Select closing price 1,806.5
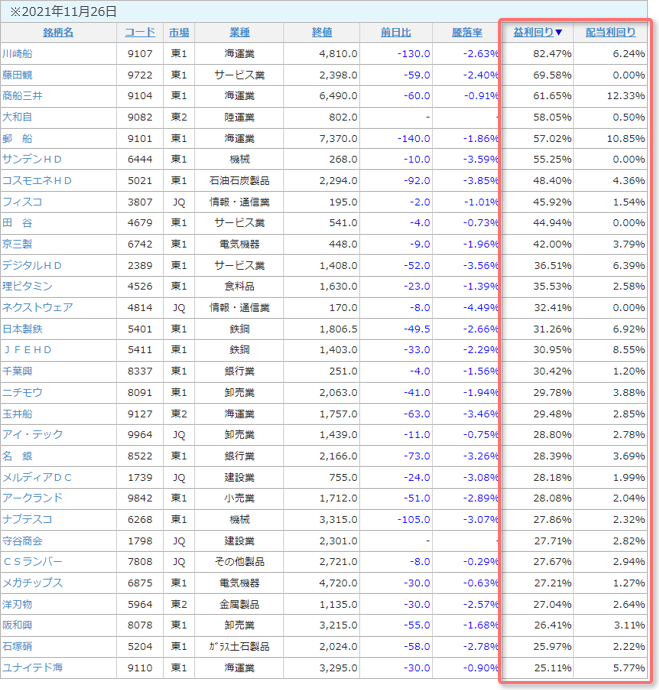This screenshot has height=690, width=659. tap(338, 329)
